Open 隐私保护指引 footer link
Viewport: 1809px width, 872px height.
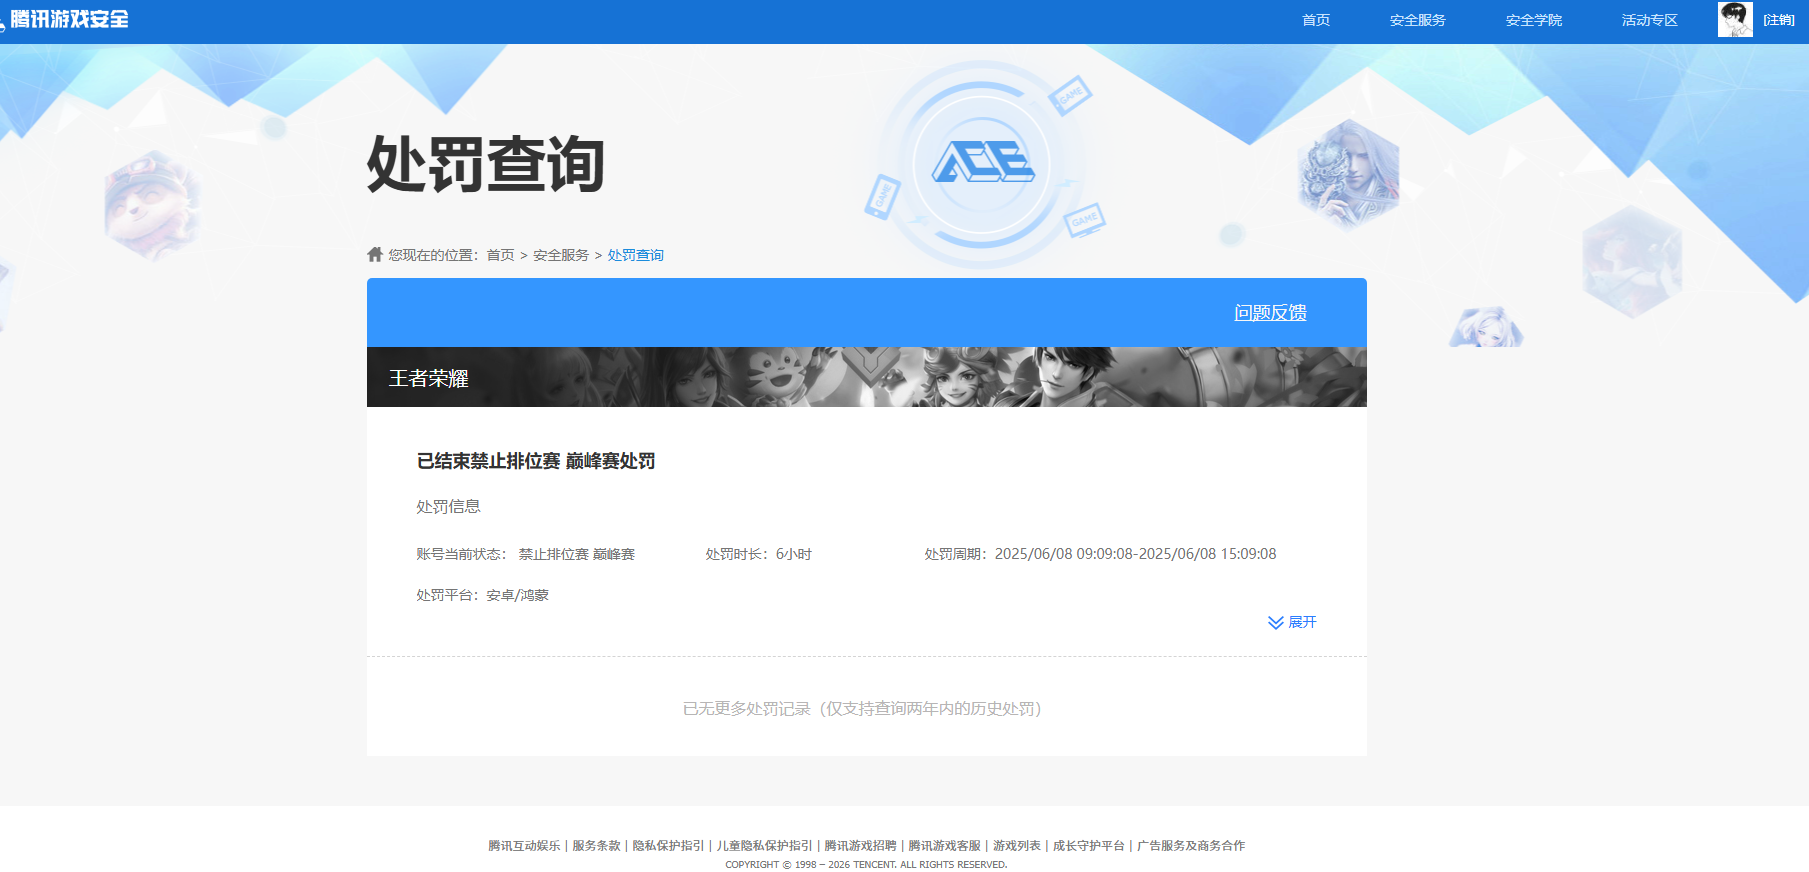[668, 845]
